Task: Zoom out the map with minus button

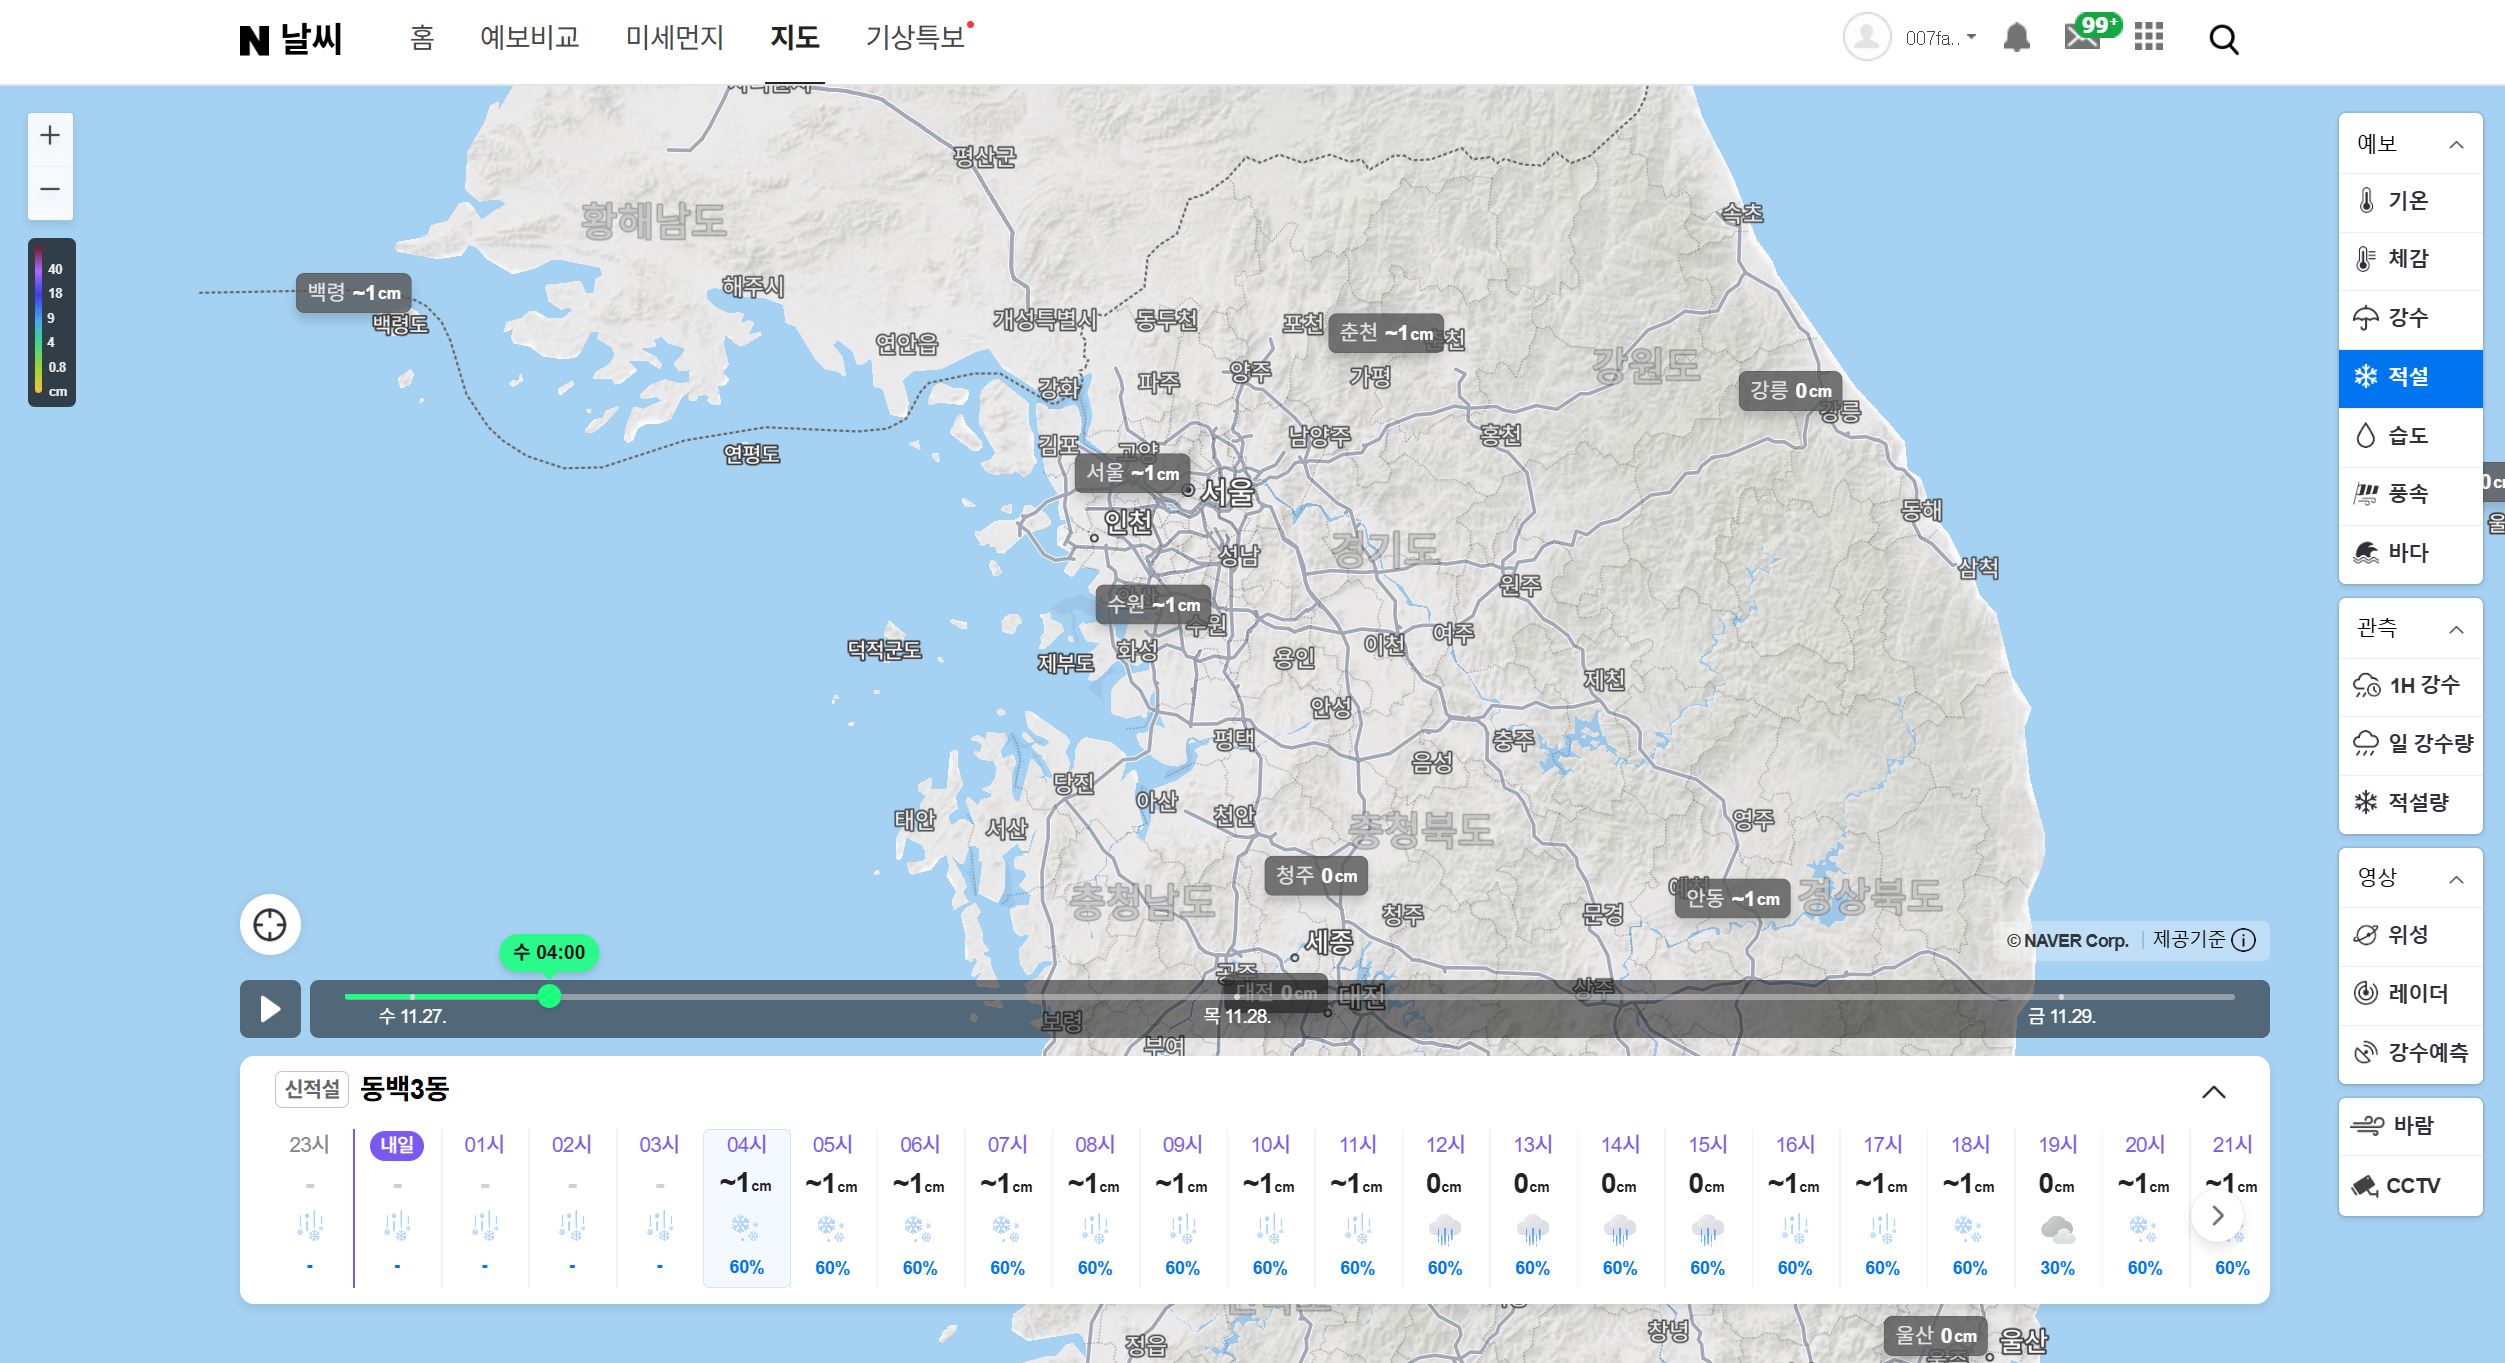Action: tap(50, 189)
